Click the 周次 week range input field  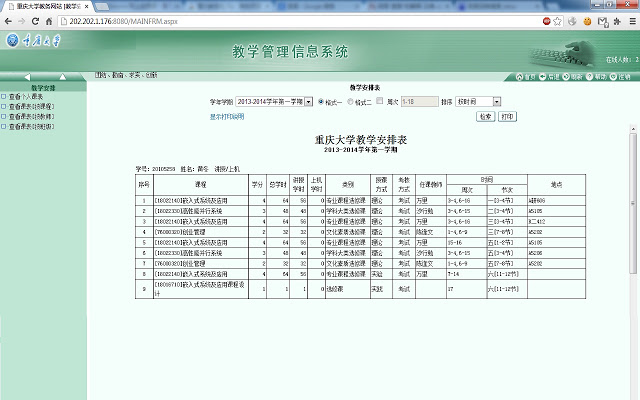click(420, 102)
